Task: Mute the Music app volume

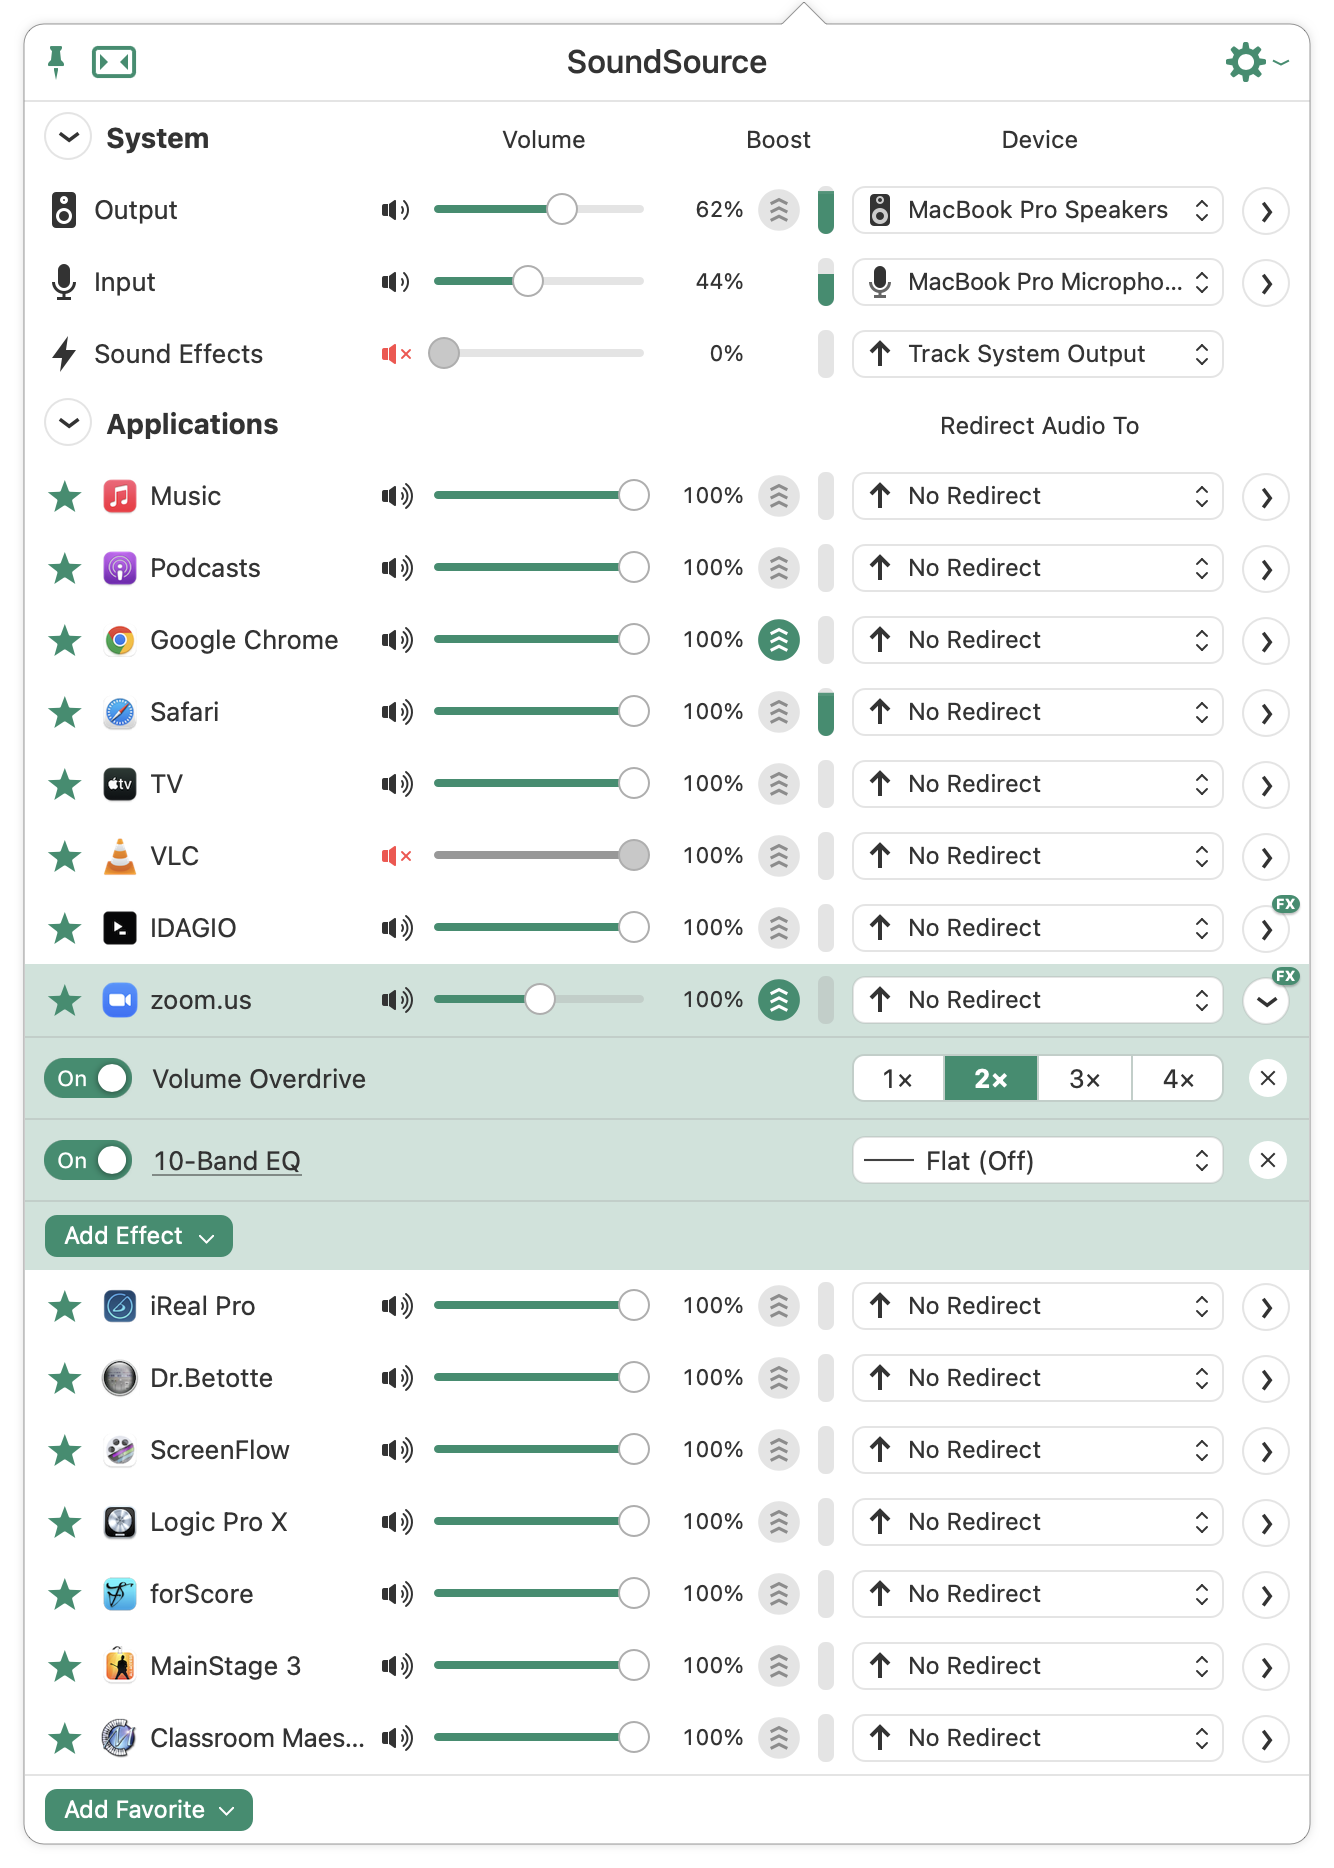Action: 397,496
